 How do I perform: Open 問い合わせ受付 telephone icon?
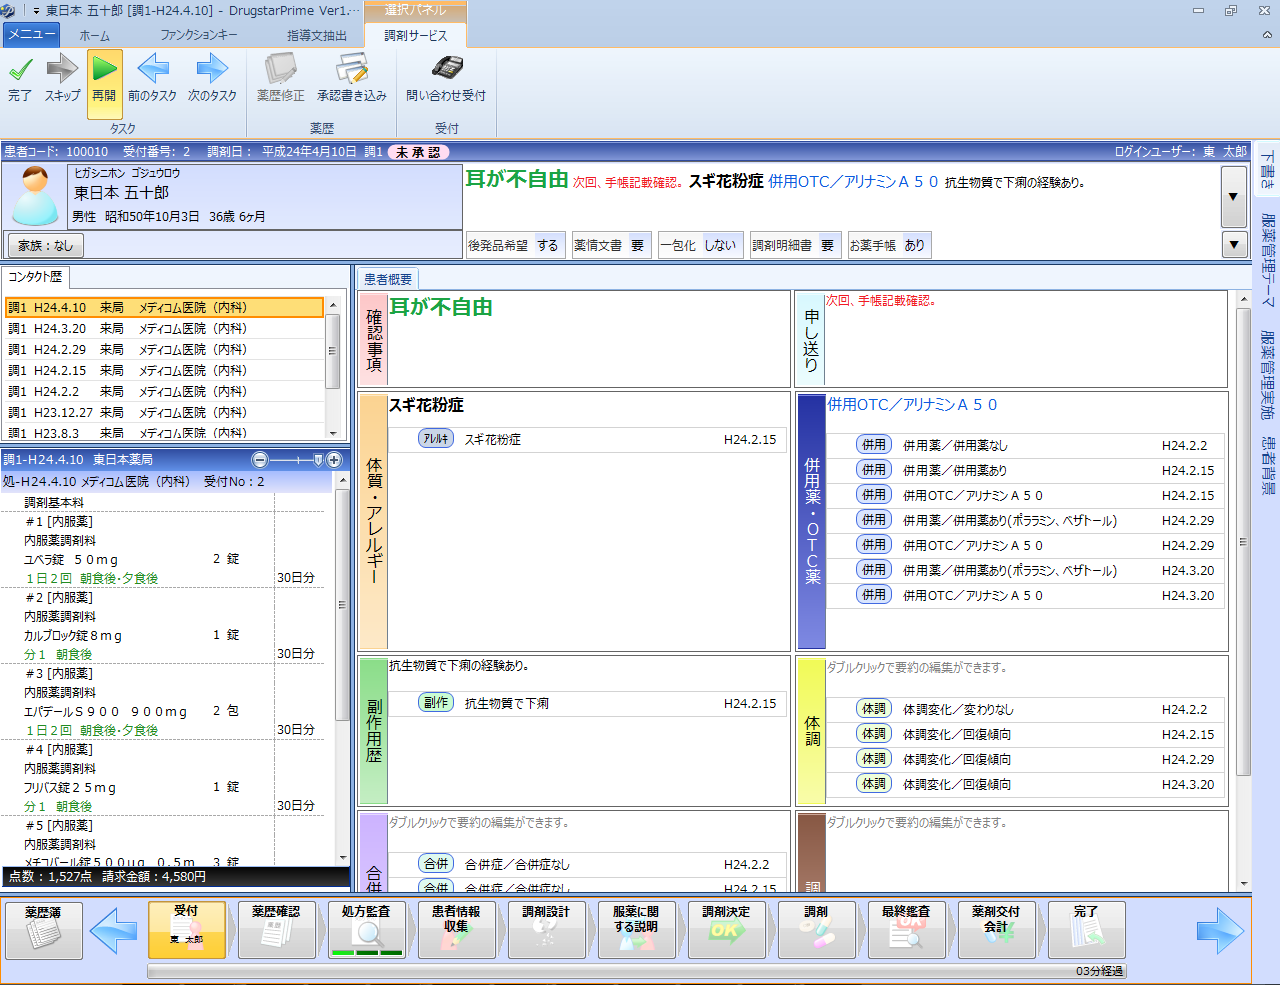[446, 69]
